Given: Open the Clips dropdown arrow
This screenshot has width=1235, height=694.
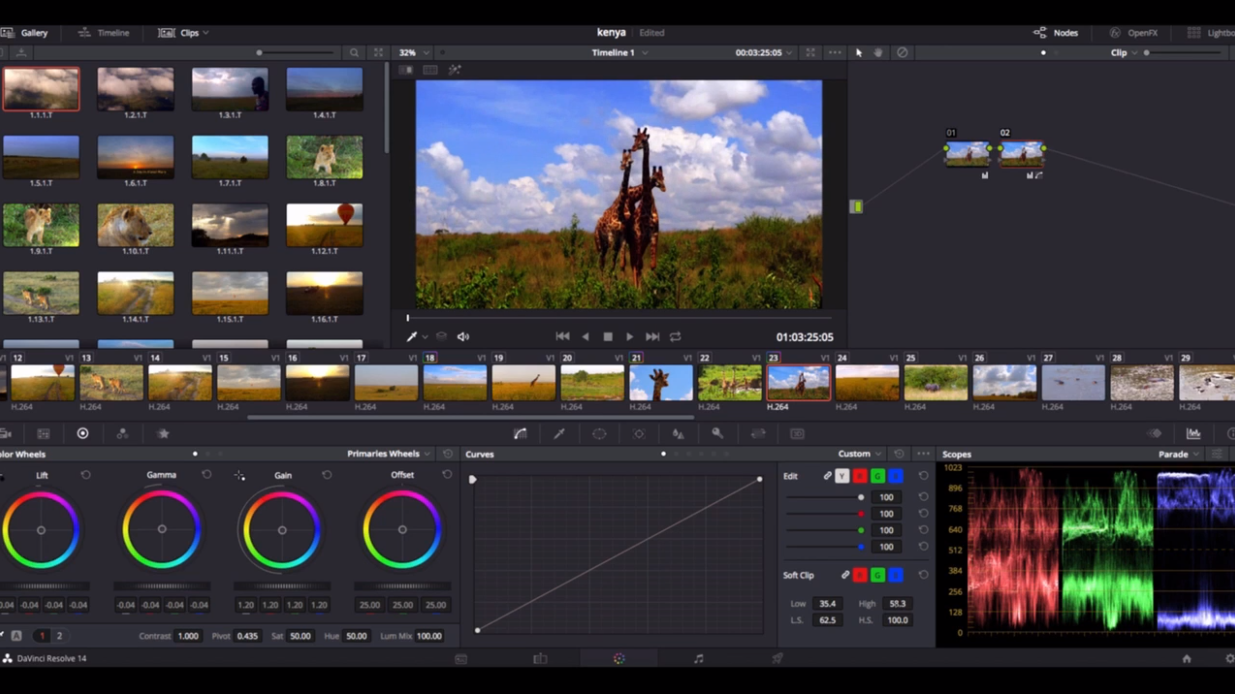Looking at the screenshot, I should coord(206,33).
